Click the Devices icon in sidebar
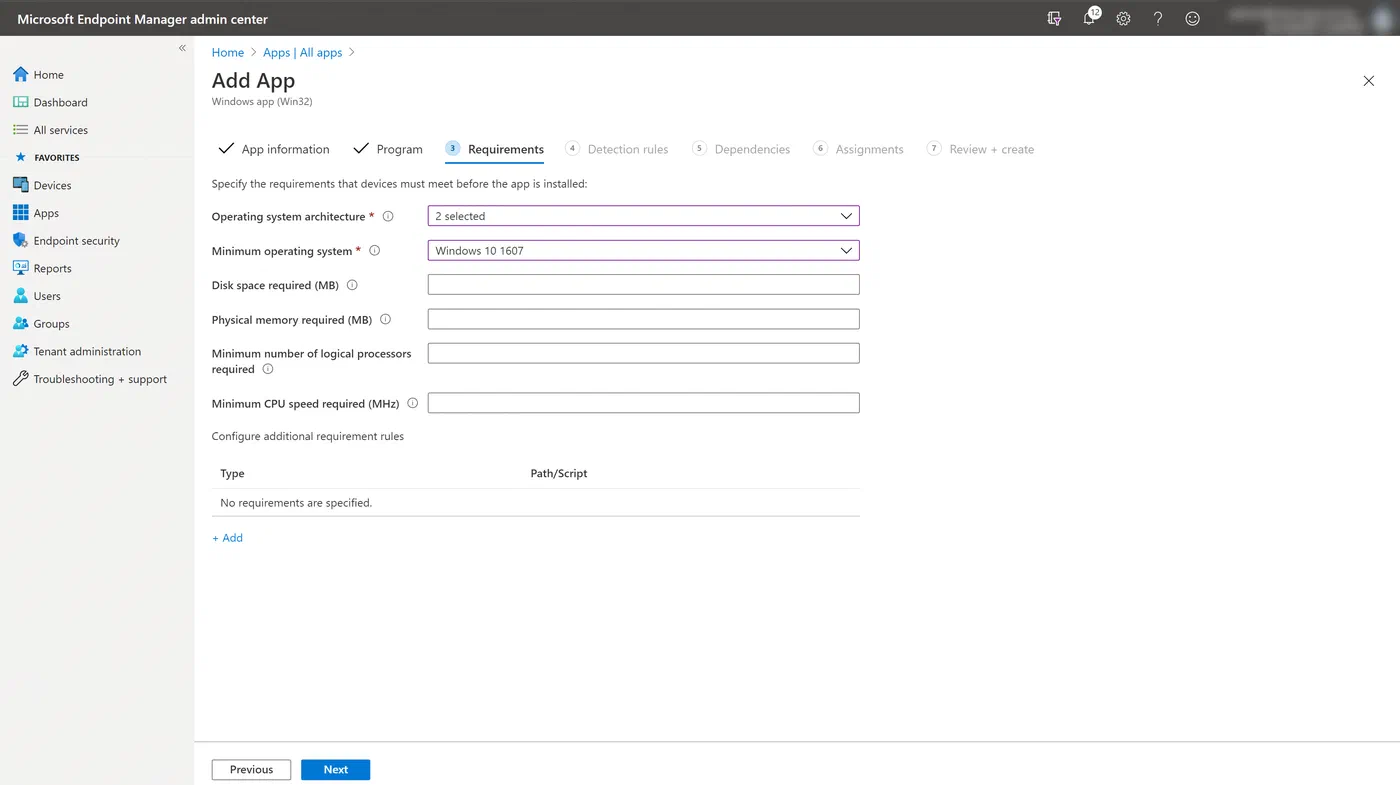Viewport: 1400px width, 785px height. click(20, 185)
